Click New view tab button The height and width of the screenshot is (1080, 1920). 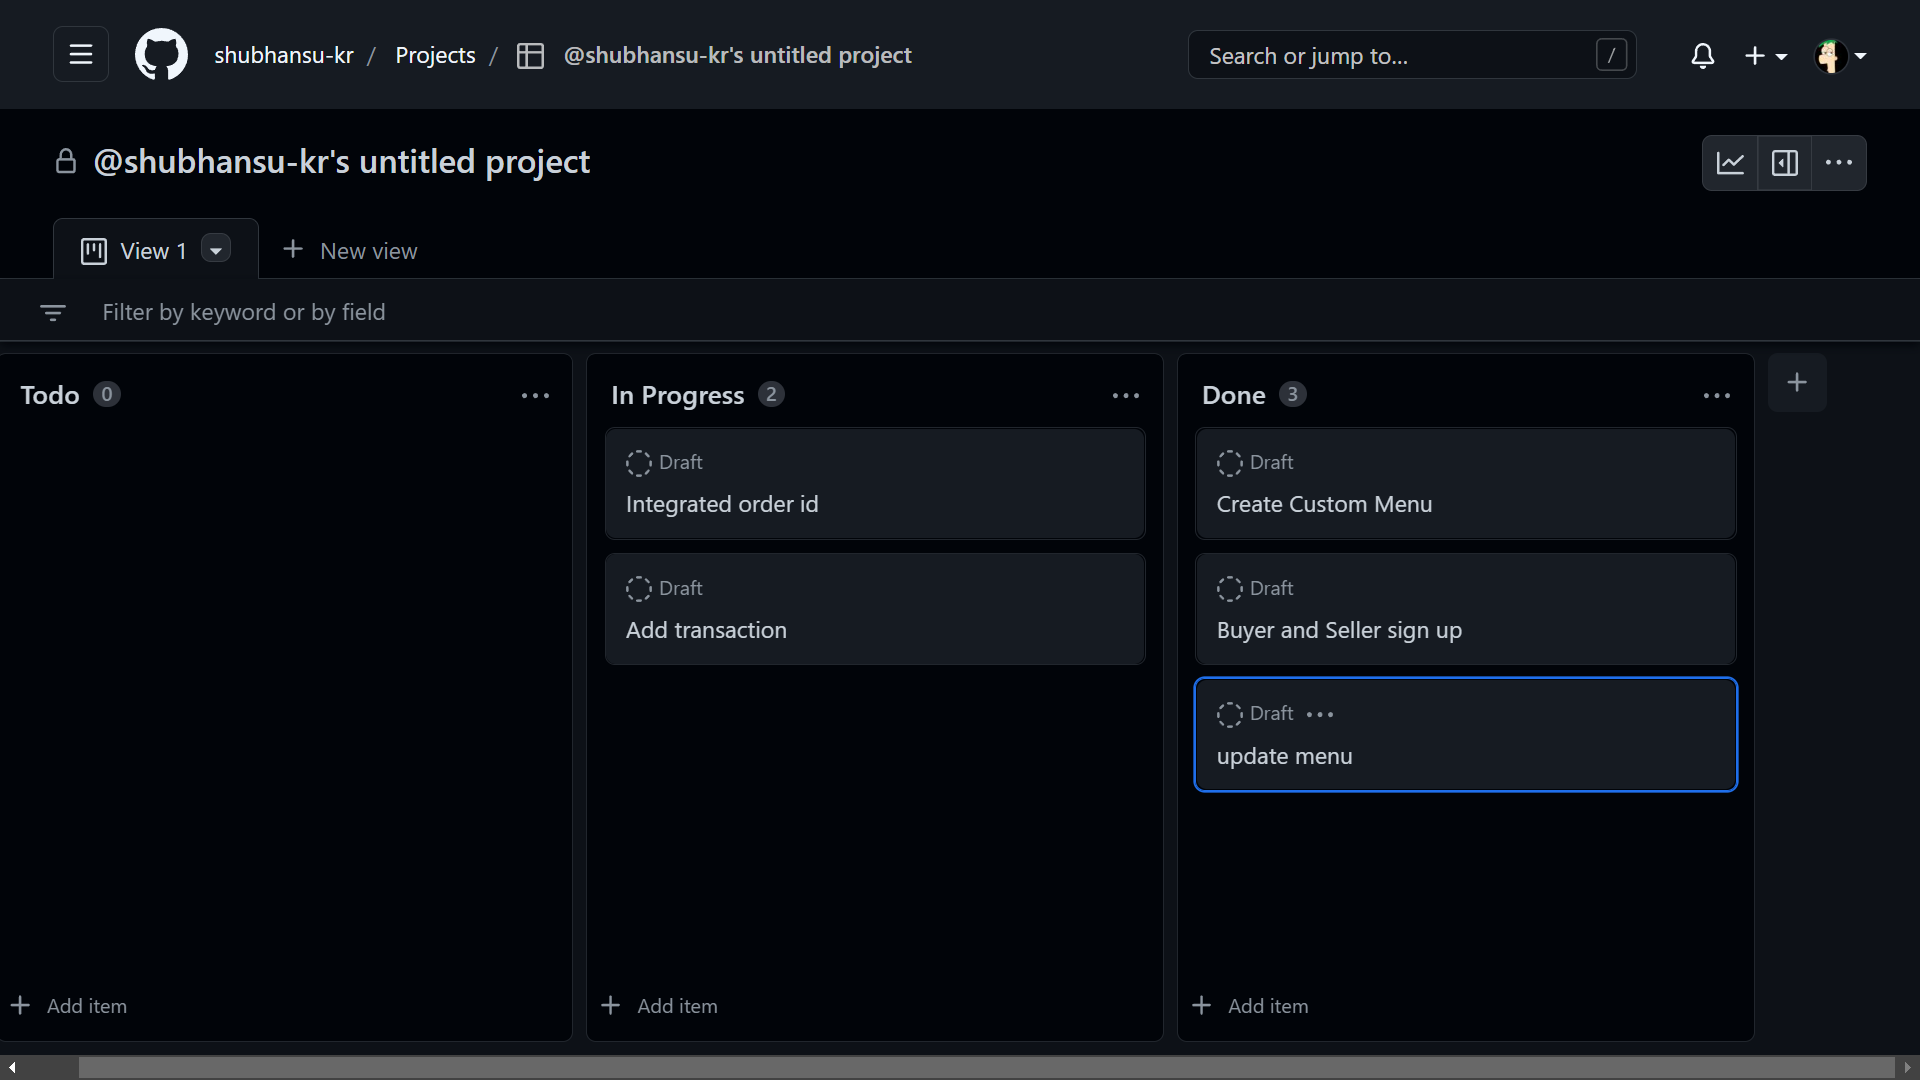point(350,251)
